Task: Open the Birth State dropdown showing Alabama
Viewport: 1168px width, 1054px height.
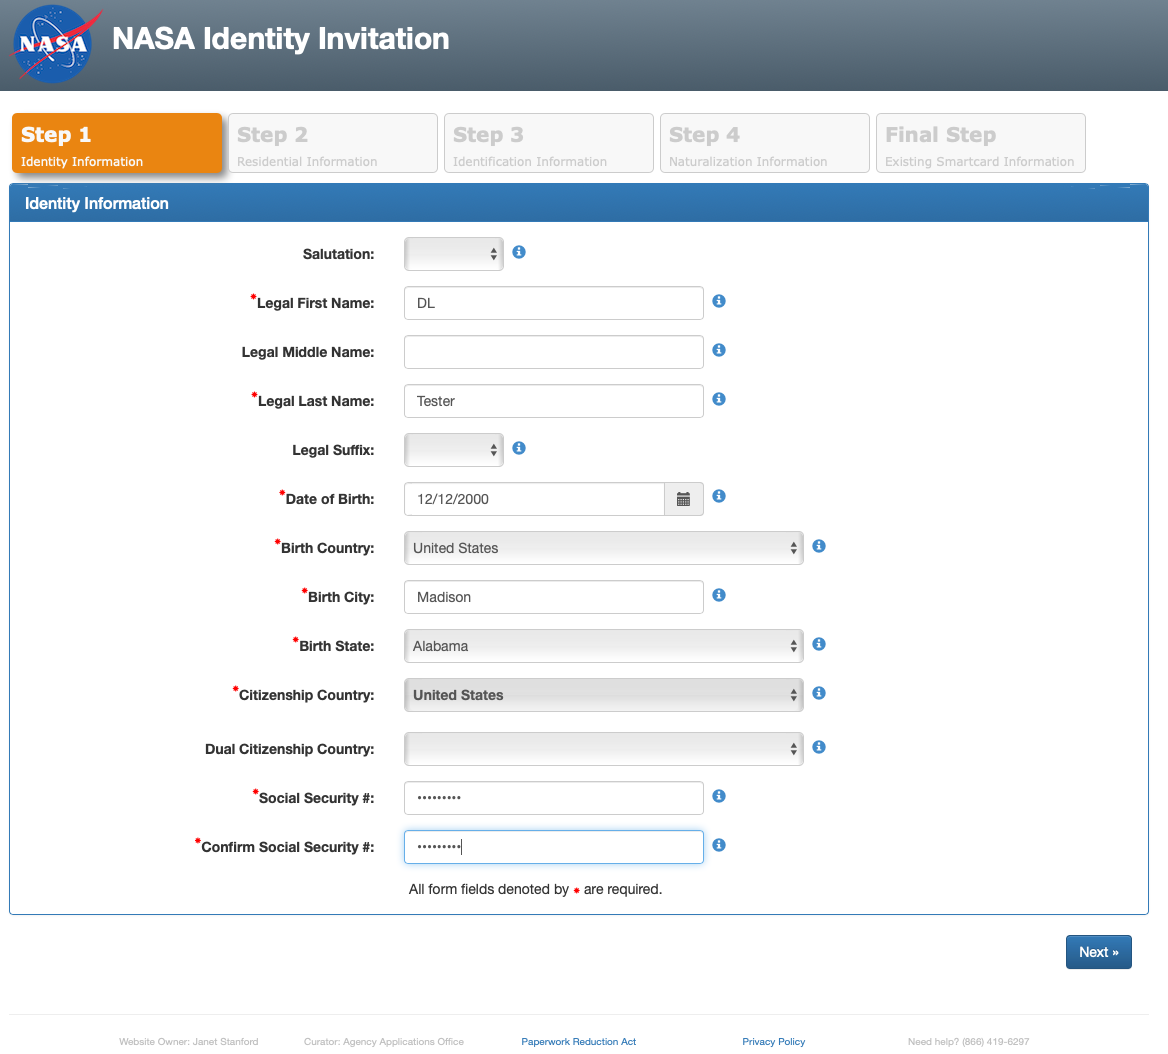Action: pos(603,646)
